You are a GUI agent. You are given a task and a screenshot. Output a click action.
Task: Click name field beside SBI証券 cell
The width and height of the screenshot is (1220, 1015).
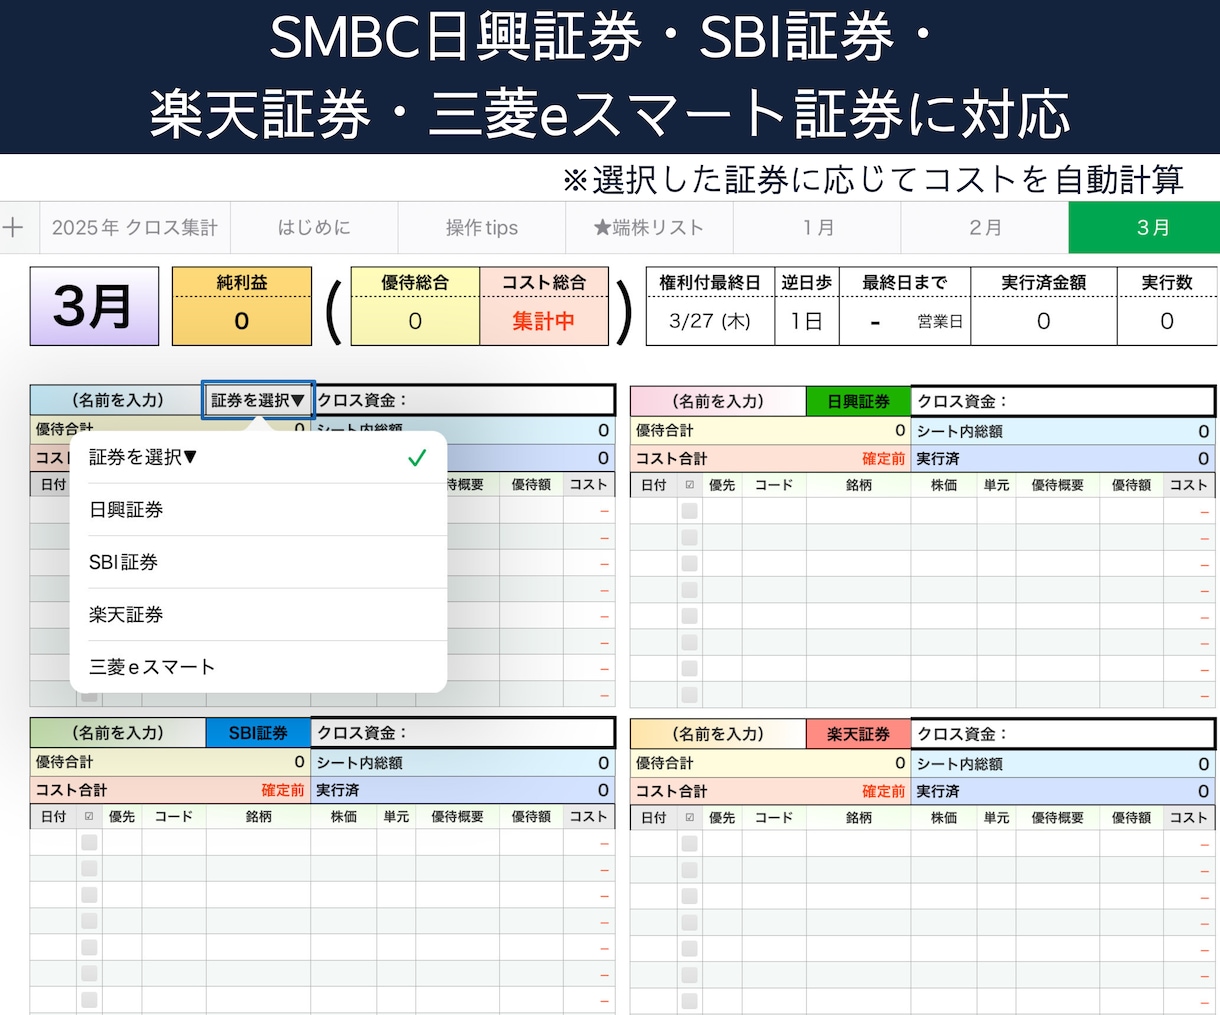pos(118,733)
